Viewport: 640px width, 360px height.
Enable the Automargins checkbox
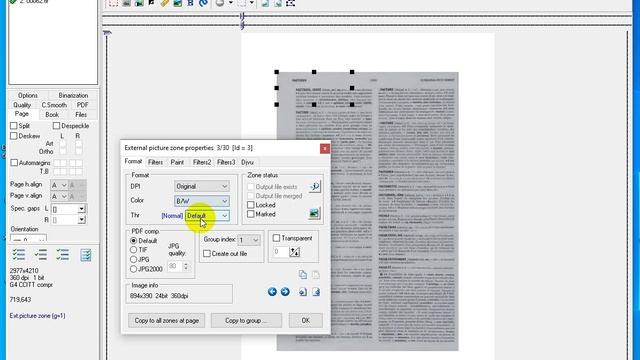(x=14, y=162)
